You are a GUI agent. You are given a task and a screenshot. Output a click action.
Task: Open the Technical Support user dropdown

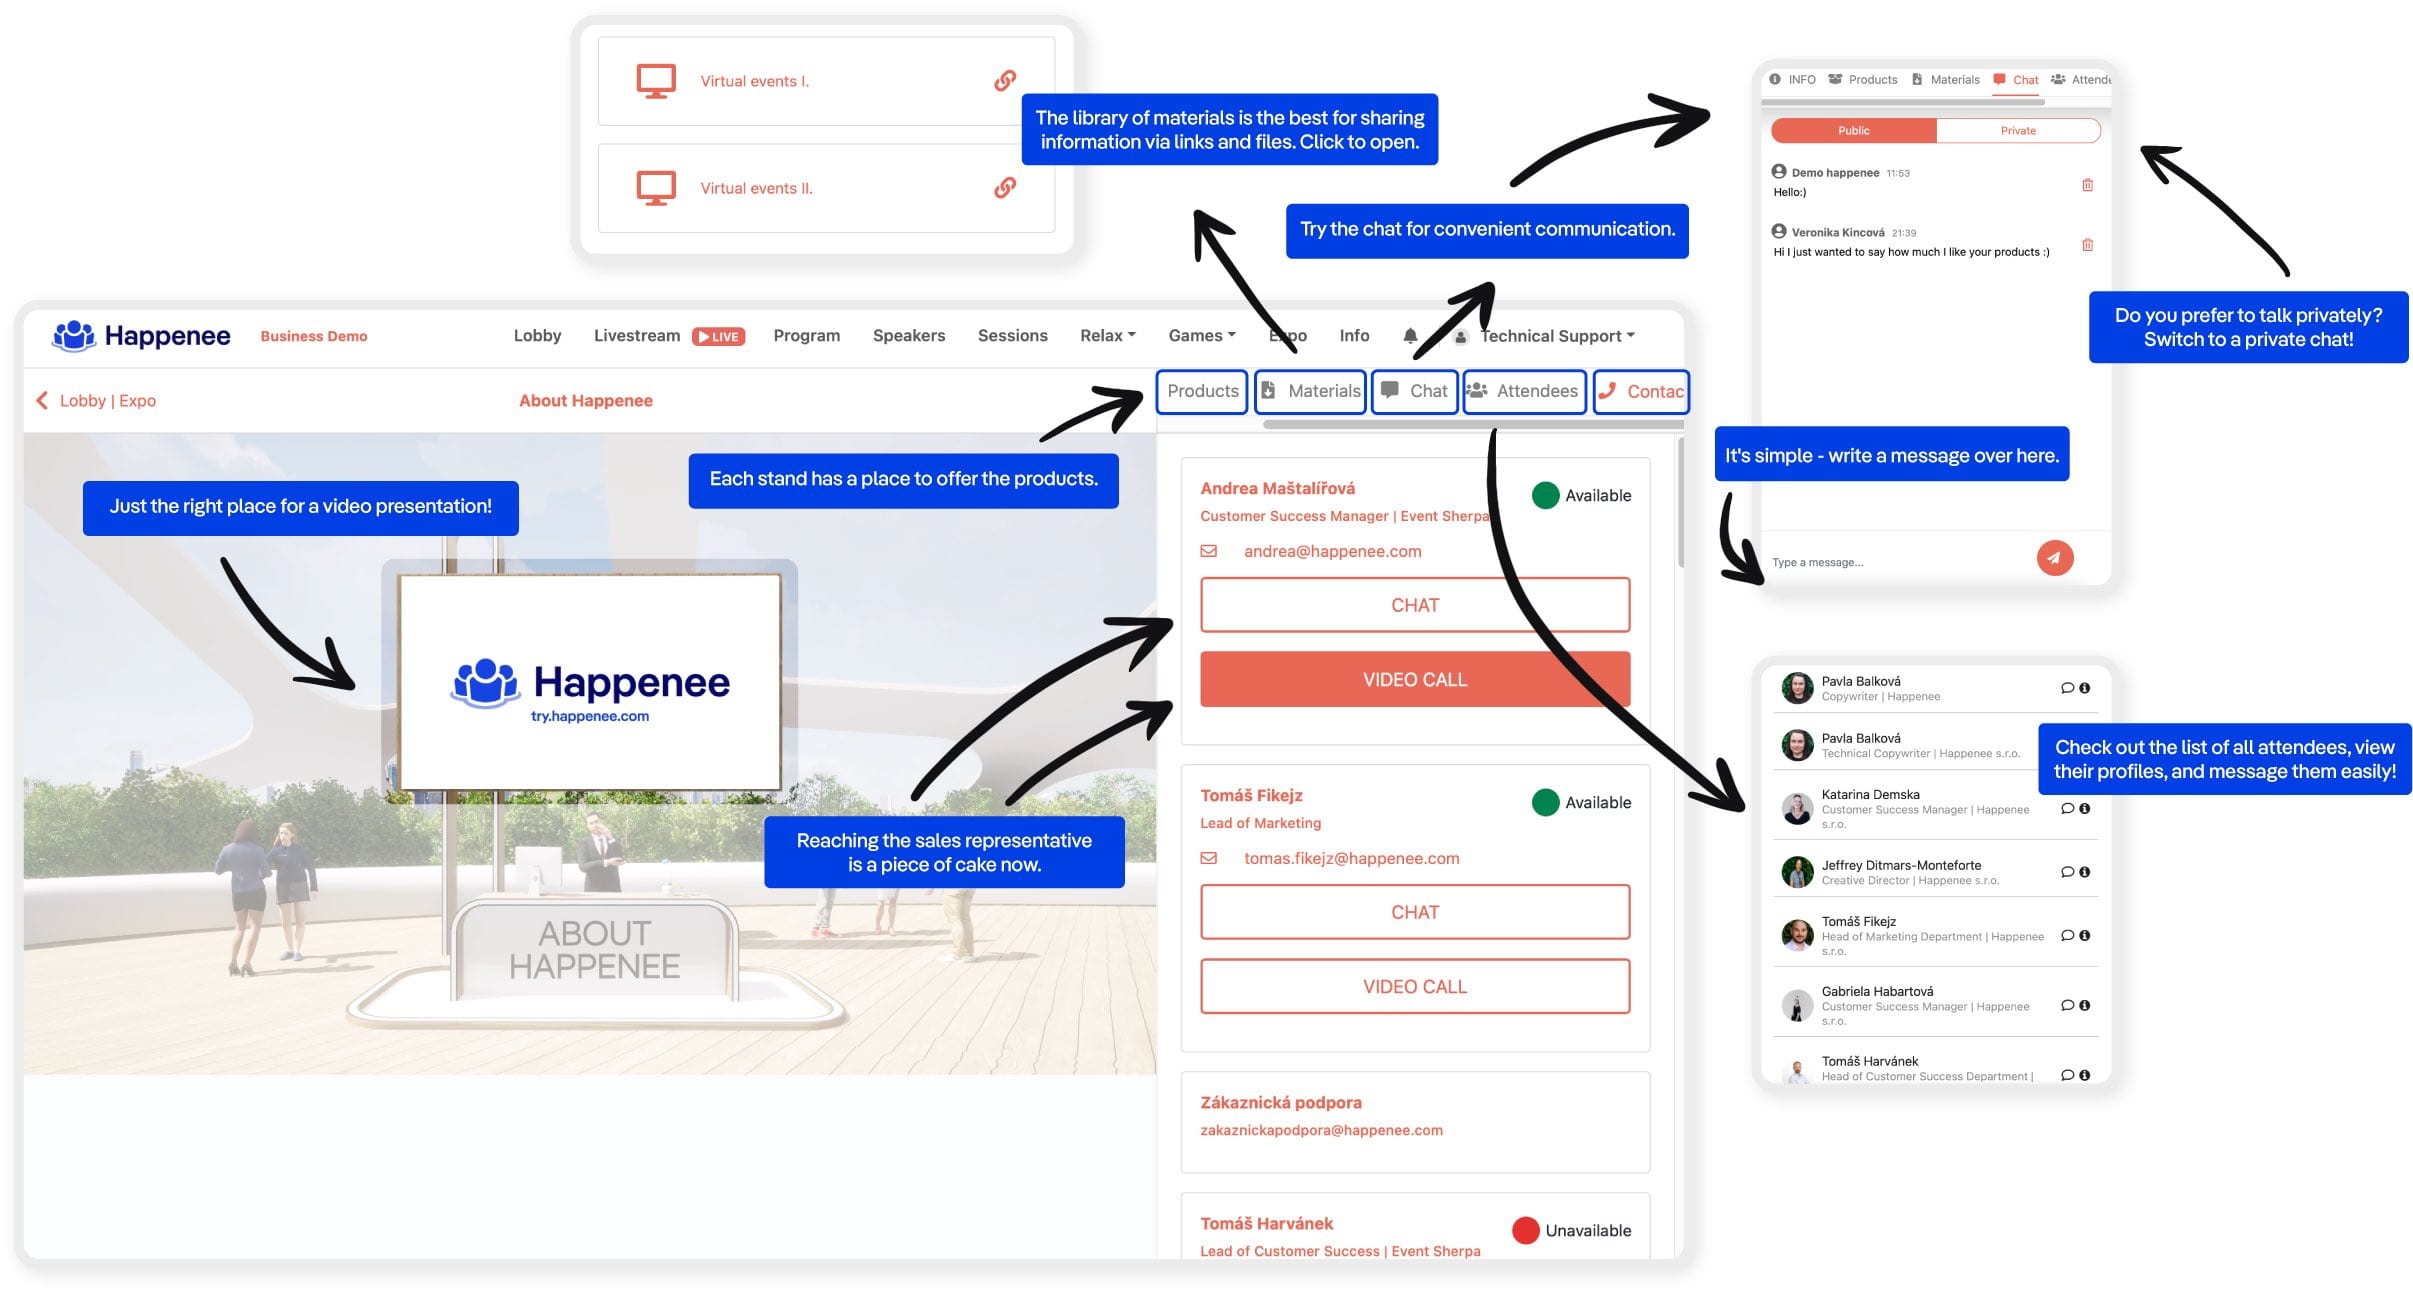click(x=1545, y=336)
